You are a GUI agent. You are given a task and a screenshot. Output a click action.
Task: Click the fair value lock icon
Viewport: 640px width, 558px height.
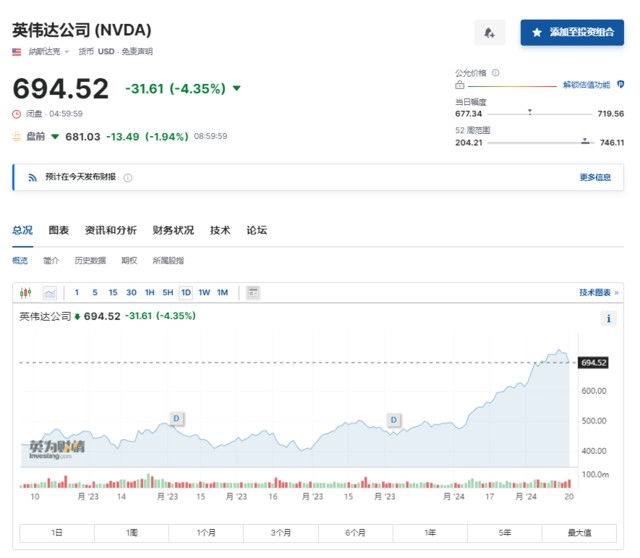(460, 86)
